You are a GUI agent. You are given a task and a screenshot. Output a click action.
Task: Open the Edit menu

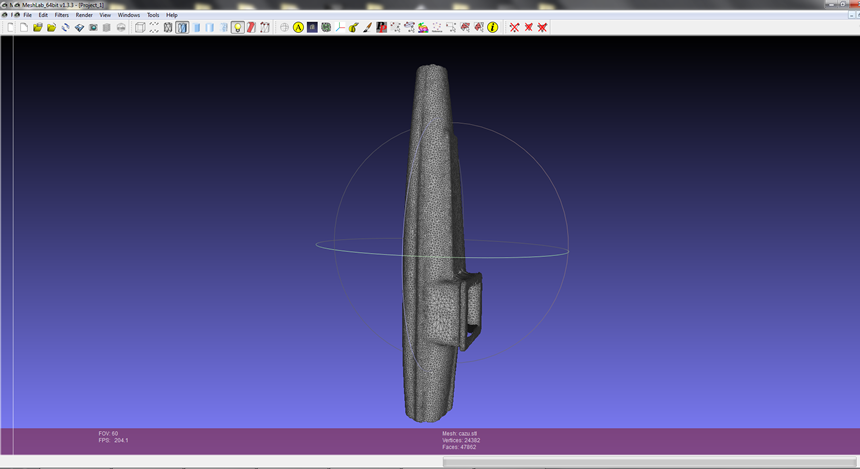pos(43,15)
